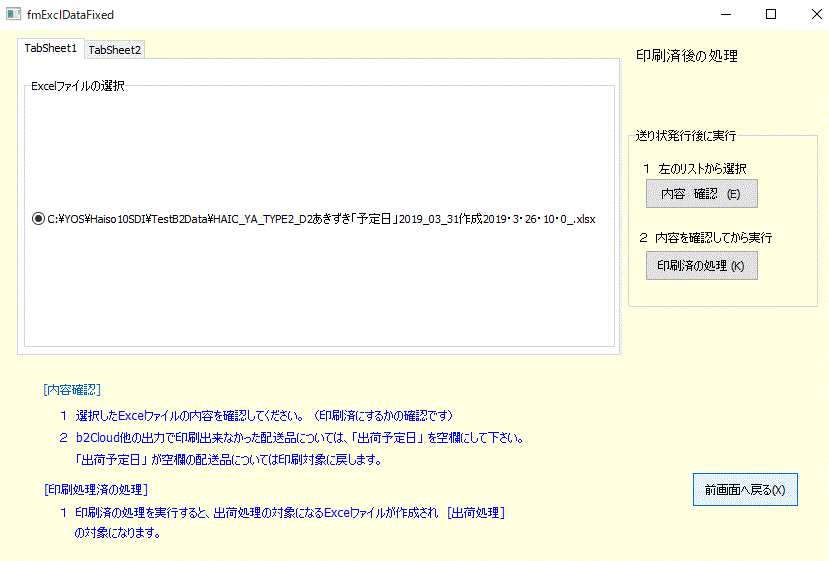The image size is (829, 561).
Task: Click the [印刷処理済の処理] blue heading
Action: point(96,490)
